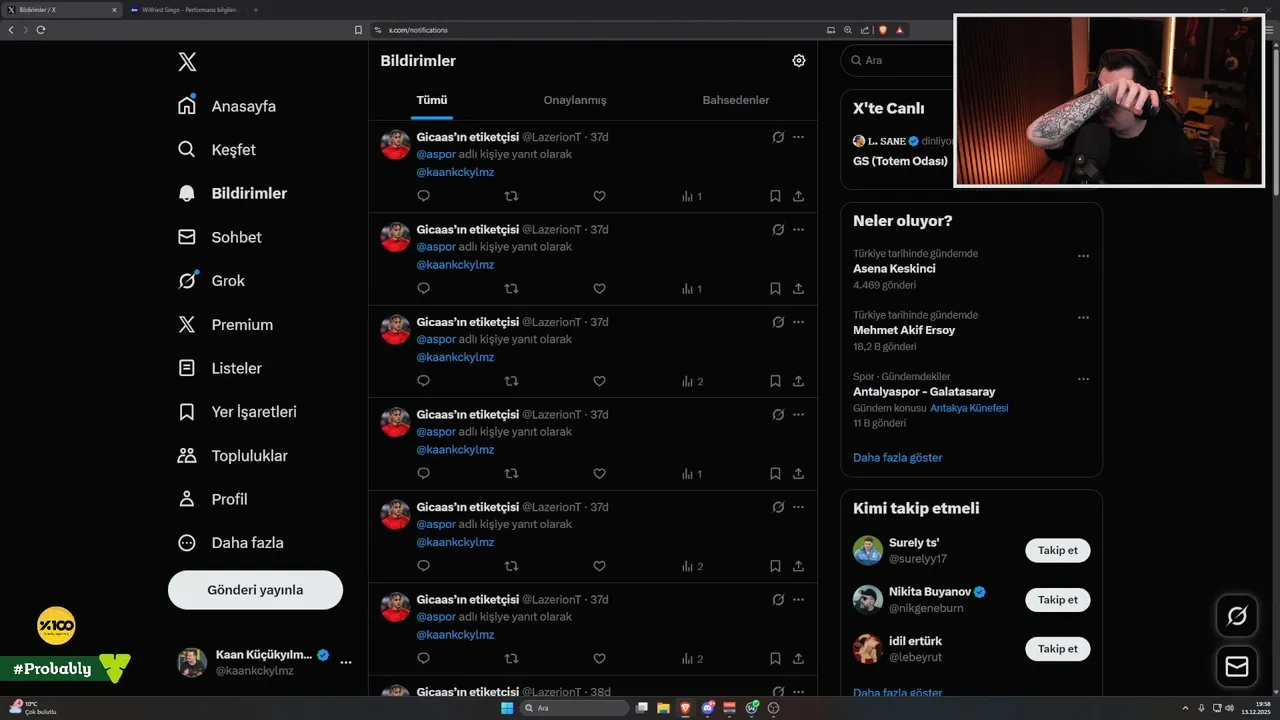Open the Kaan Küçükyılmaz account menu dots
Viewport: 1280px width, 720px height.
[346, 662]
